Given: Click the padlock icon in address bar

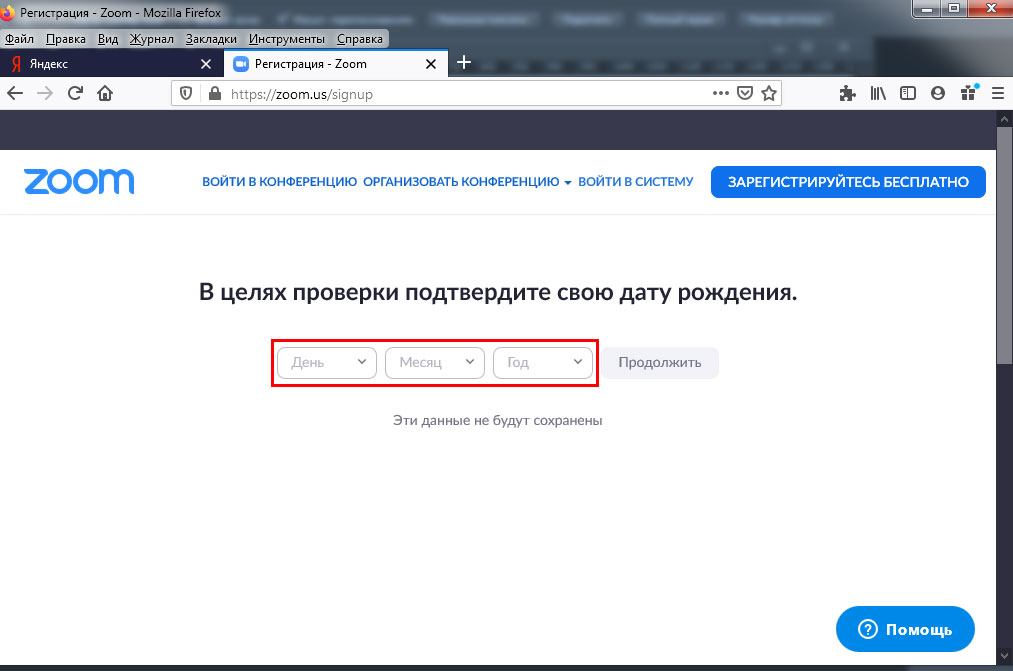Looking at the screenshot, I should click(x=214, y=92).
